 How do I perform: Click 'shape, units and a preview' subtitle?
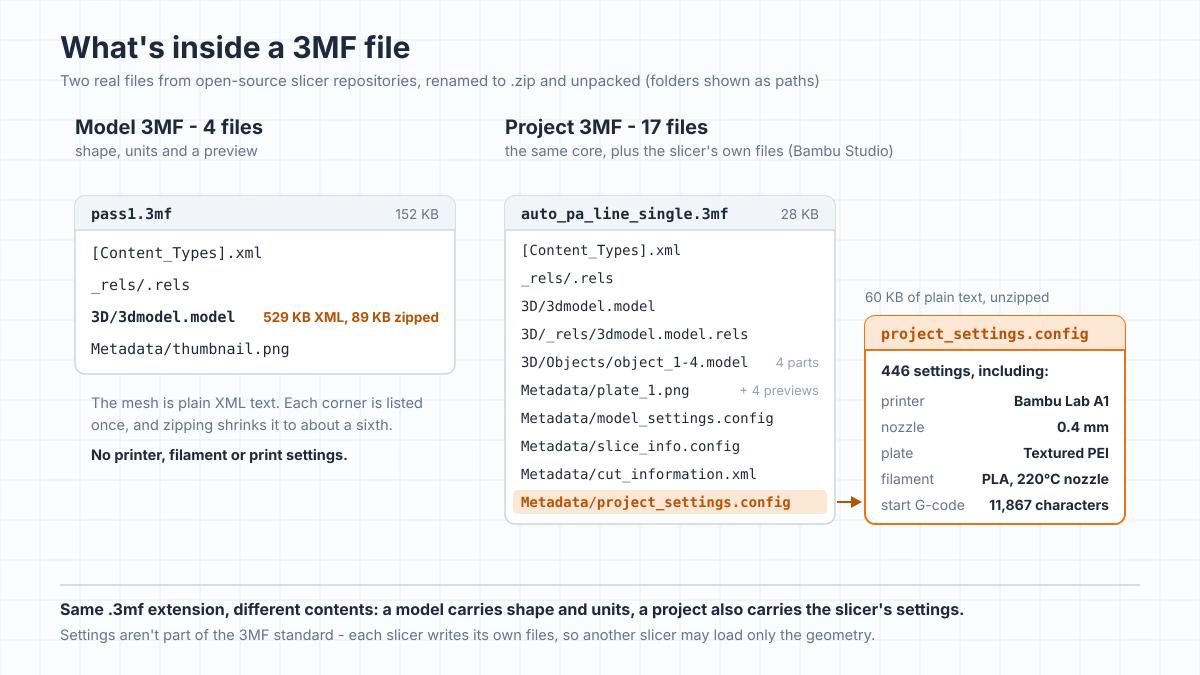pos(166,151)
